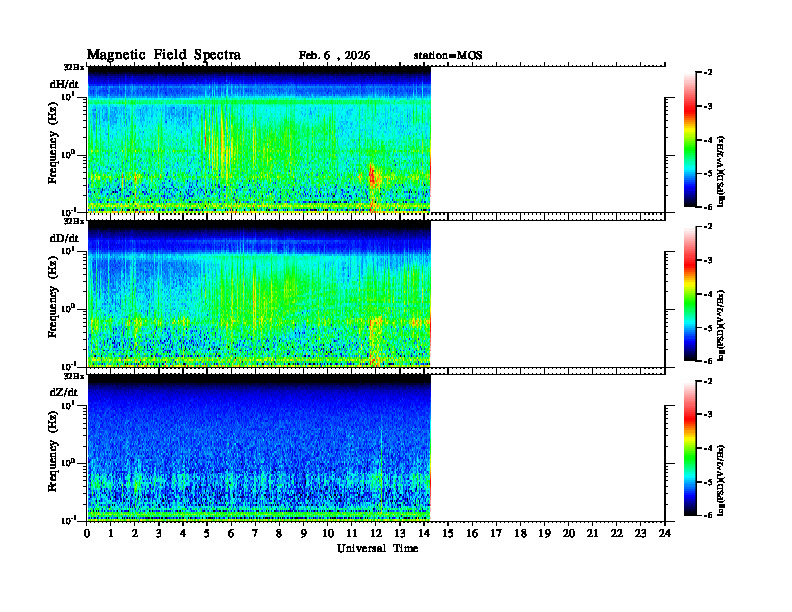Click hour 0 on the Universal Time axis
This screenshot has width=792, height=612.
87,534
